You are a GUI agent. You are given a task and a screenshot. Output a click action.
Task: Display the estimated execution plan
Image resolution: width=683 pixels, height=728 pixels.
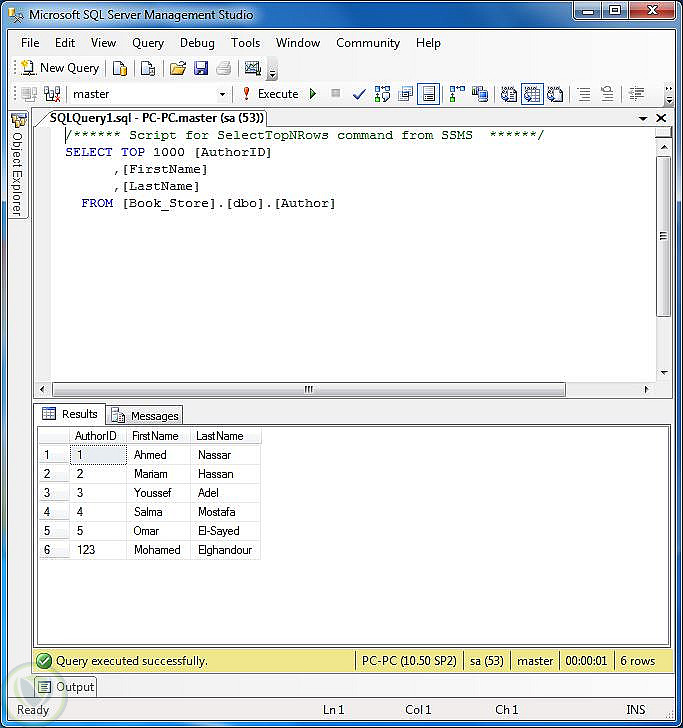pos(383,94)
